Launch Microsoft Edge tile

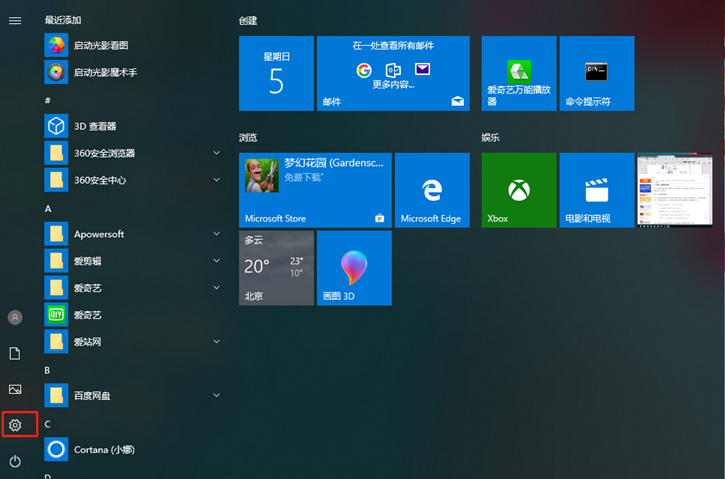432,190
